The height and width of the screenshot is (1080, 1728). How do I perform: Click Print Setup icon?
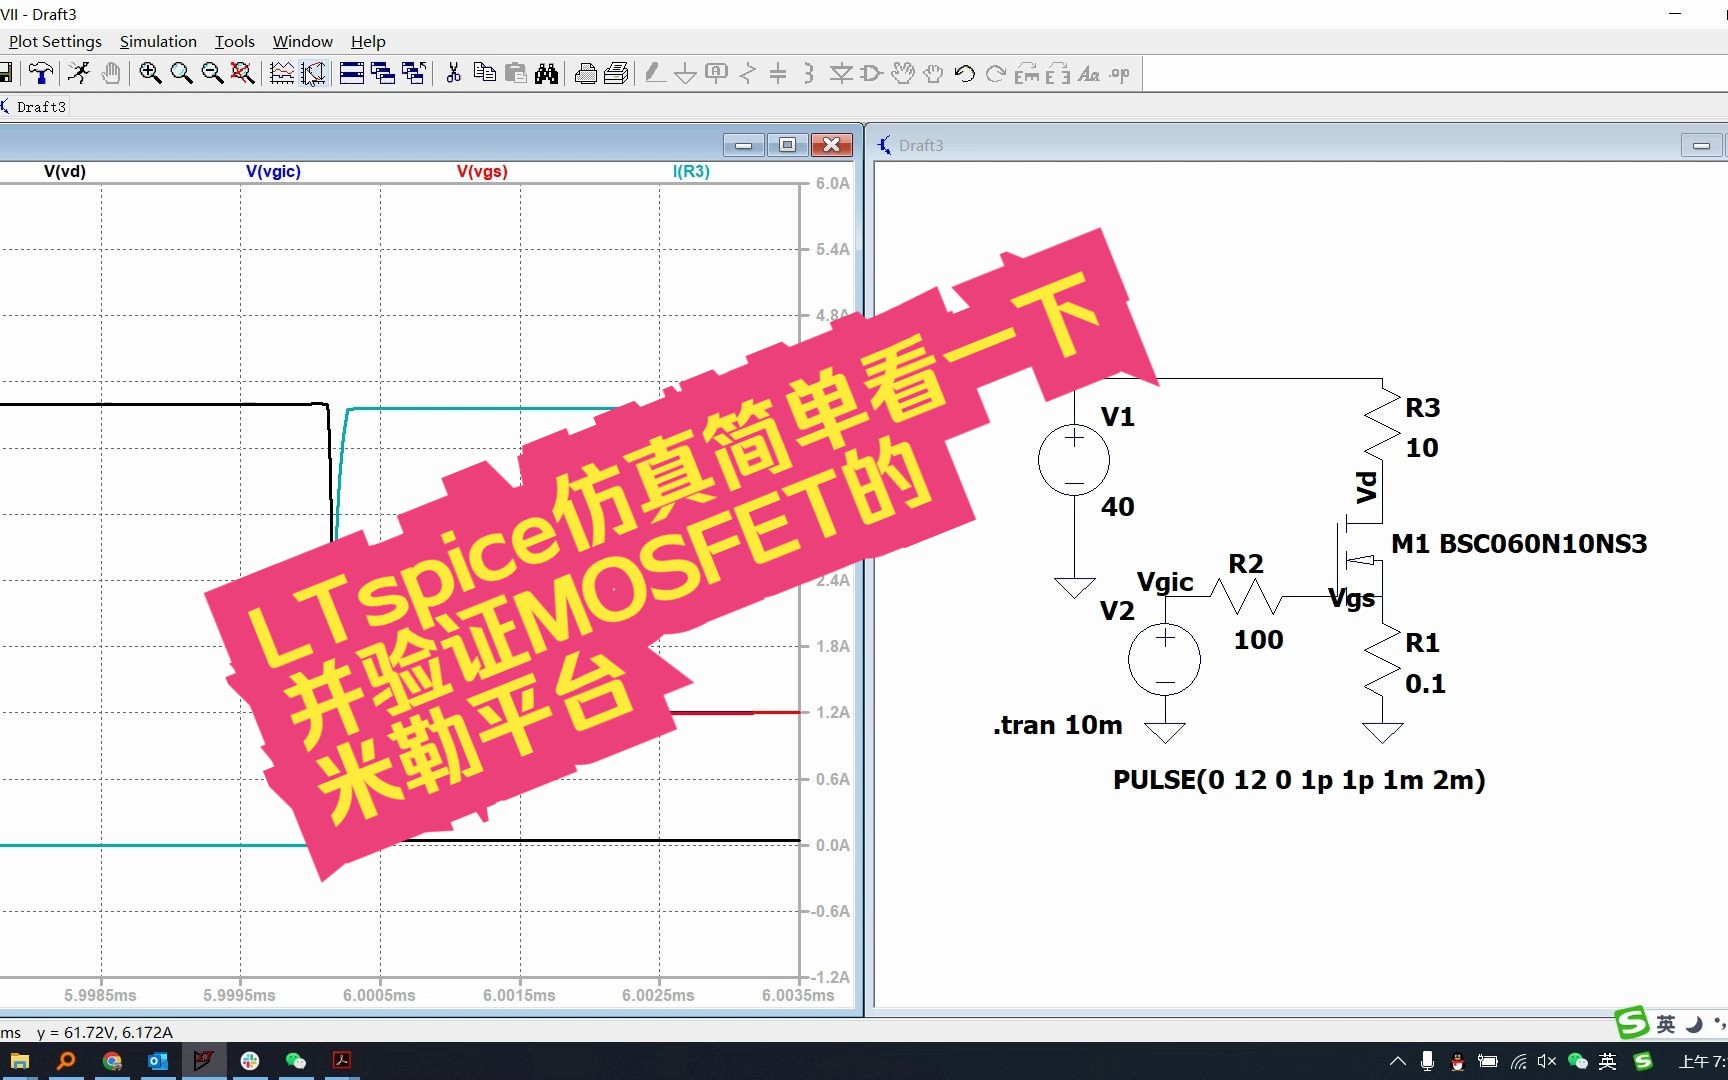pyautogui.click(x=586, y=73)
